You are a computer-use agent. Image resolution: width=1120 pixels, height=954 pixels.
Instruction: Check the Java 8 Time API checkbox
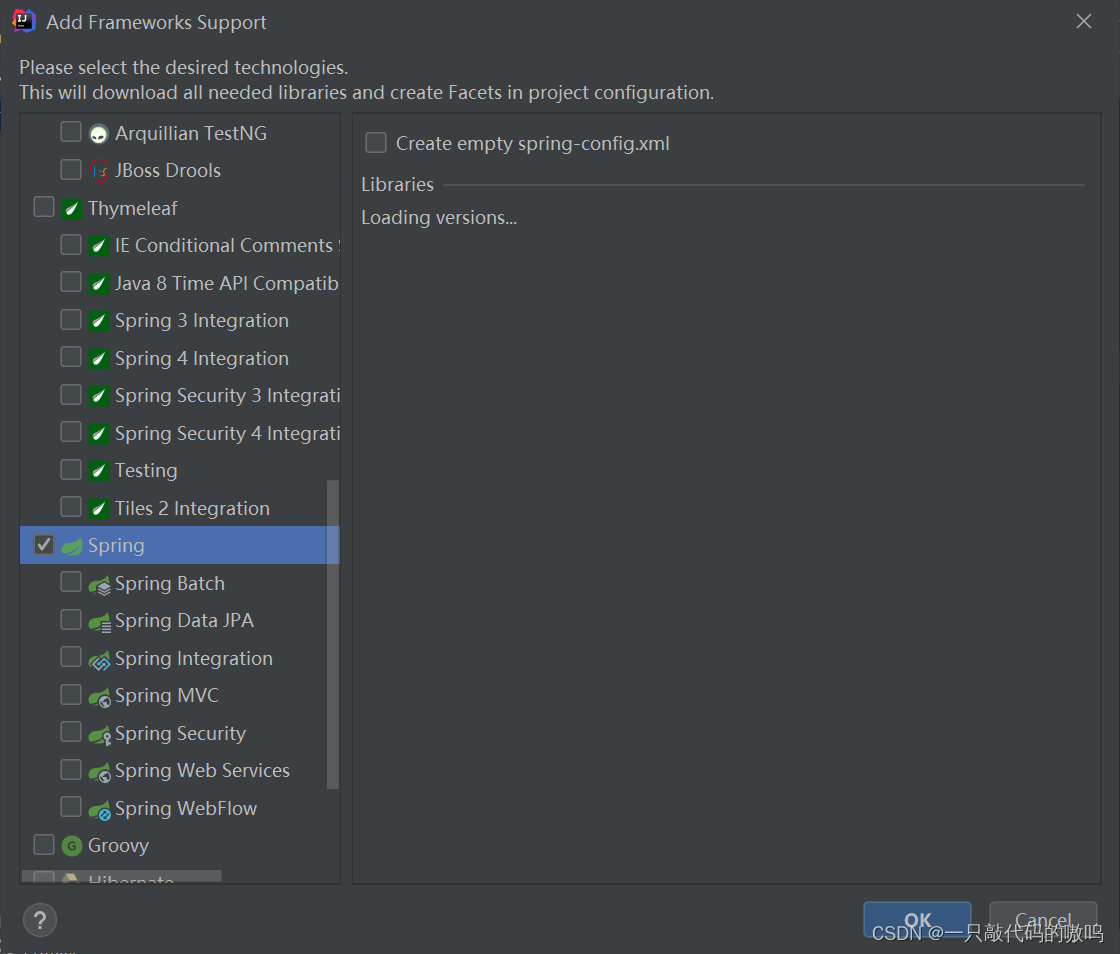pos(71,281)
